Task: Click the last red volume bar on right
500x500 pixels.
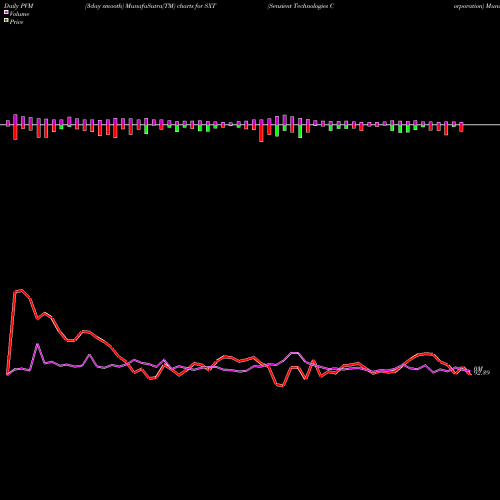Action: point(462,127)
